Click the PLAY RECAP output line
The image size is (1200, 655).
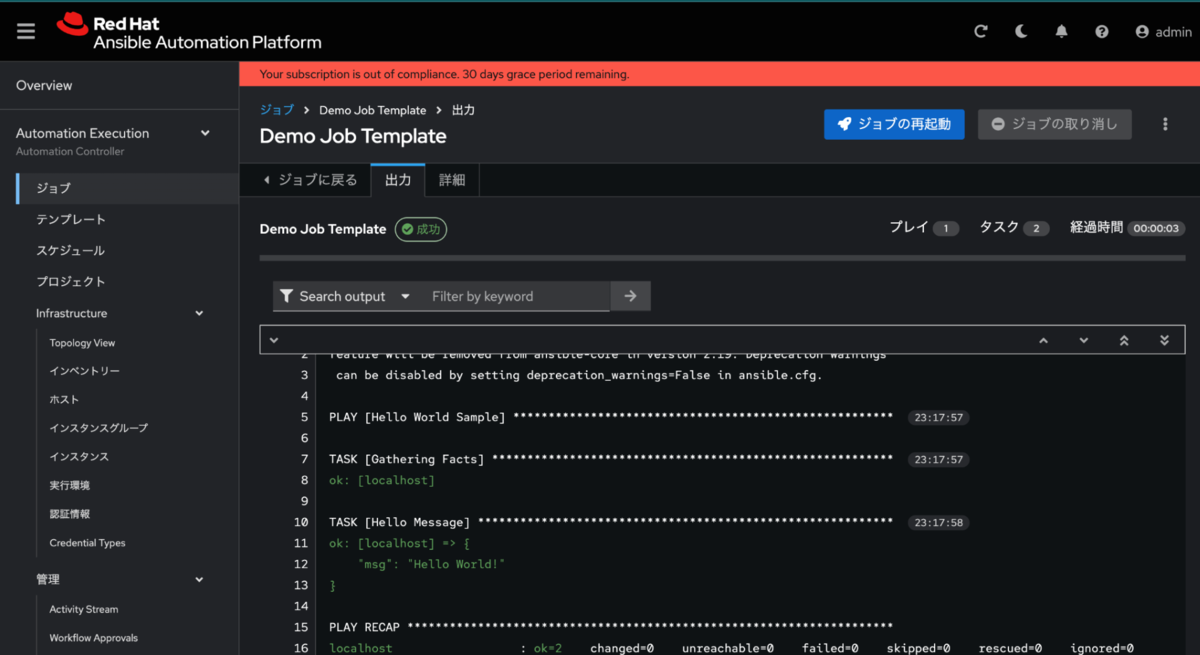[x=610, y=627]
